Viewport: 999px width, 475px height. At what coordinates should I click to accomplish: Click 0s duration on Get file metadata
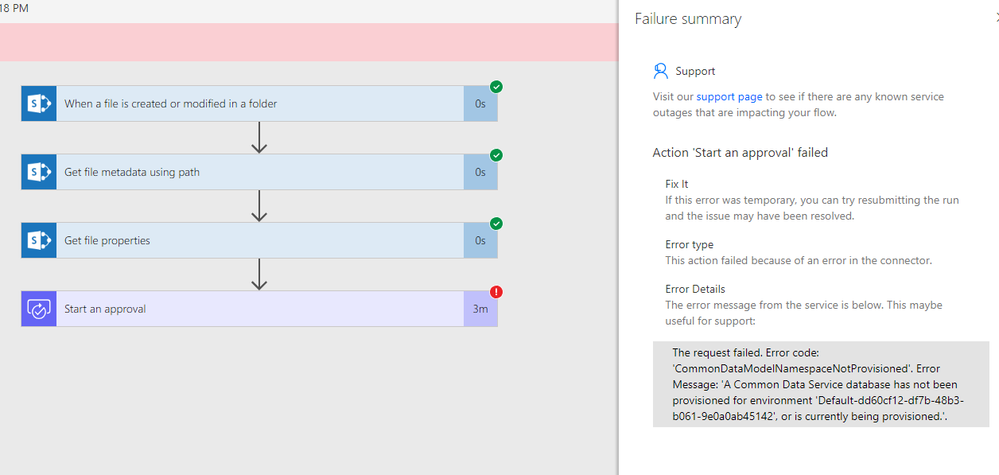tap(480, 172)
